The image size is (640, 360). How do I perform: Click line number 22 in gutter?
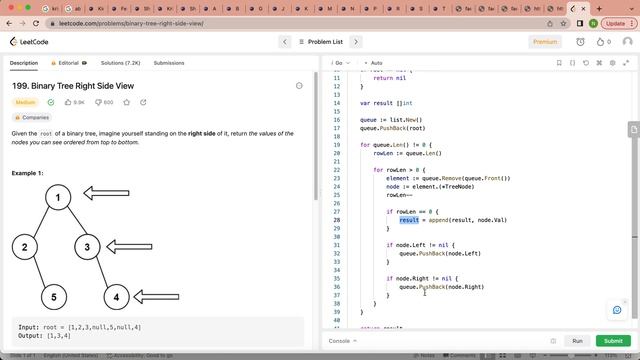click(336, 170)
